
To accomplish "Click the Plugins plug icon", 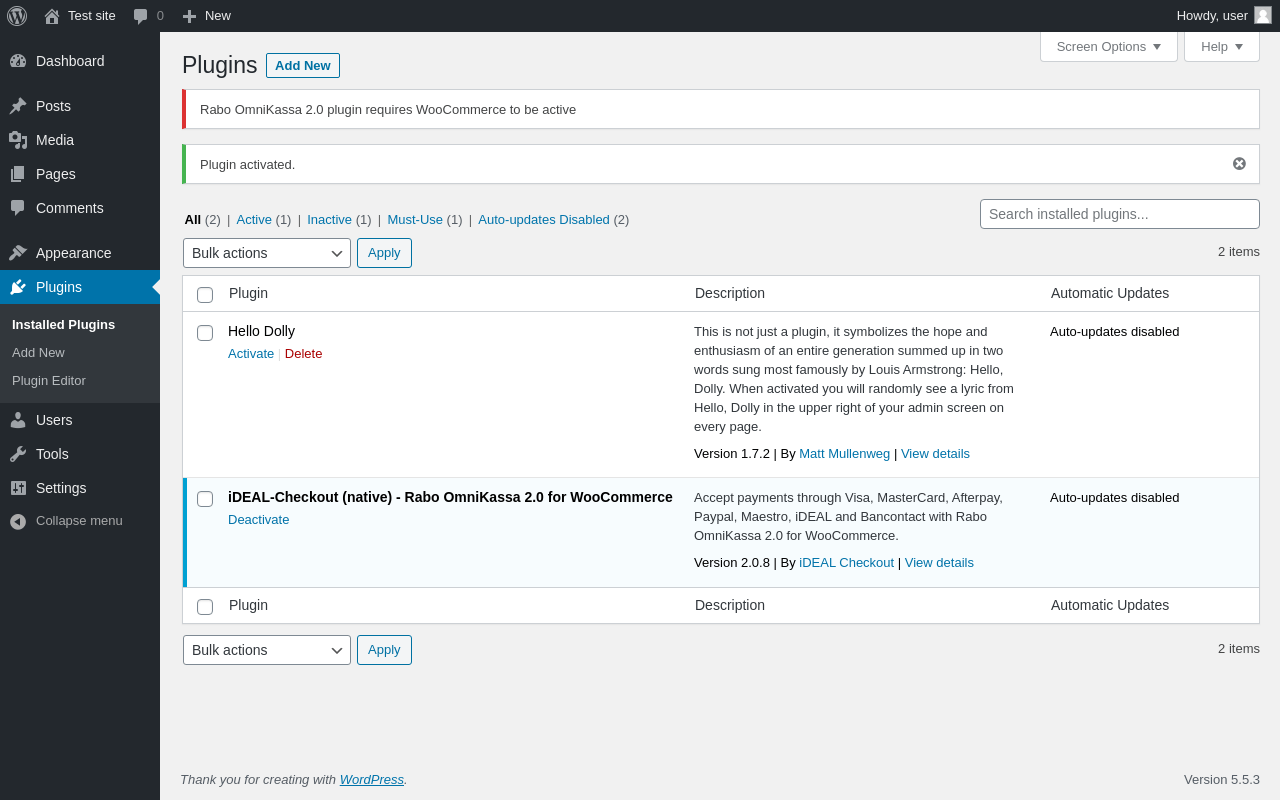I will [x=18, y=287].
